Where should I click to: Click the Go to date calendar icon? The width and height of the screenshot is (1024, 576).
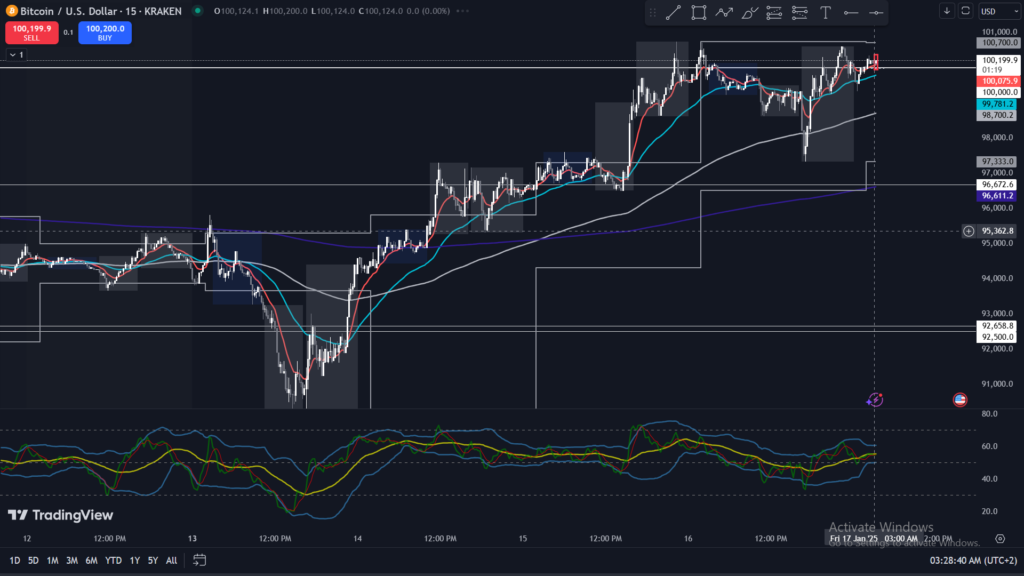pyautogui.click(x=200, y=560)
